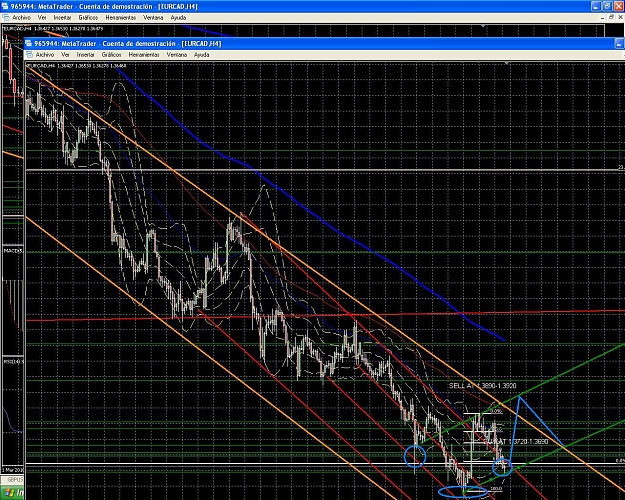Click the MetaTrader app icon in inner title bar
Image resolution: width=625 pixels, height=500 pixels.
point(28,43)
